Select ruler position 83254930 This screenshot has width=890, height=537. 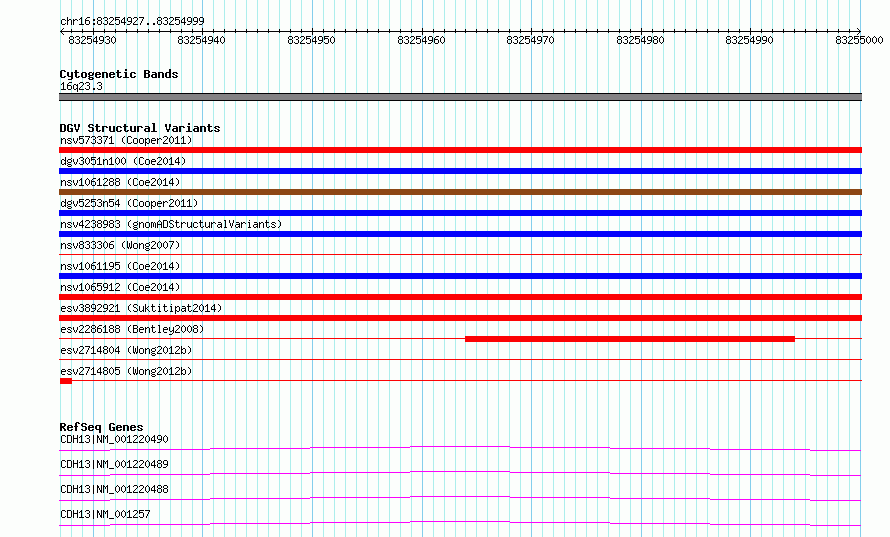(92, 40)
